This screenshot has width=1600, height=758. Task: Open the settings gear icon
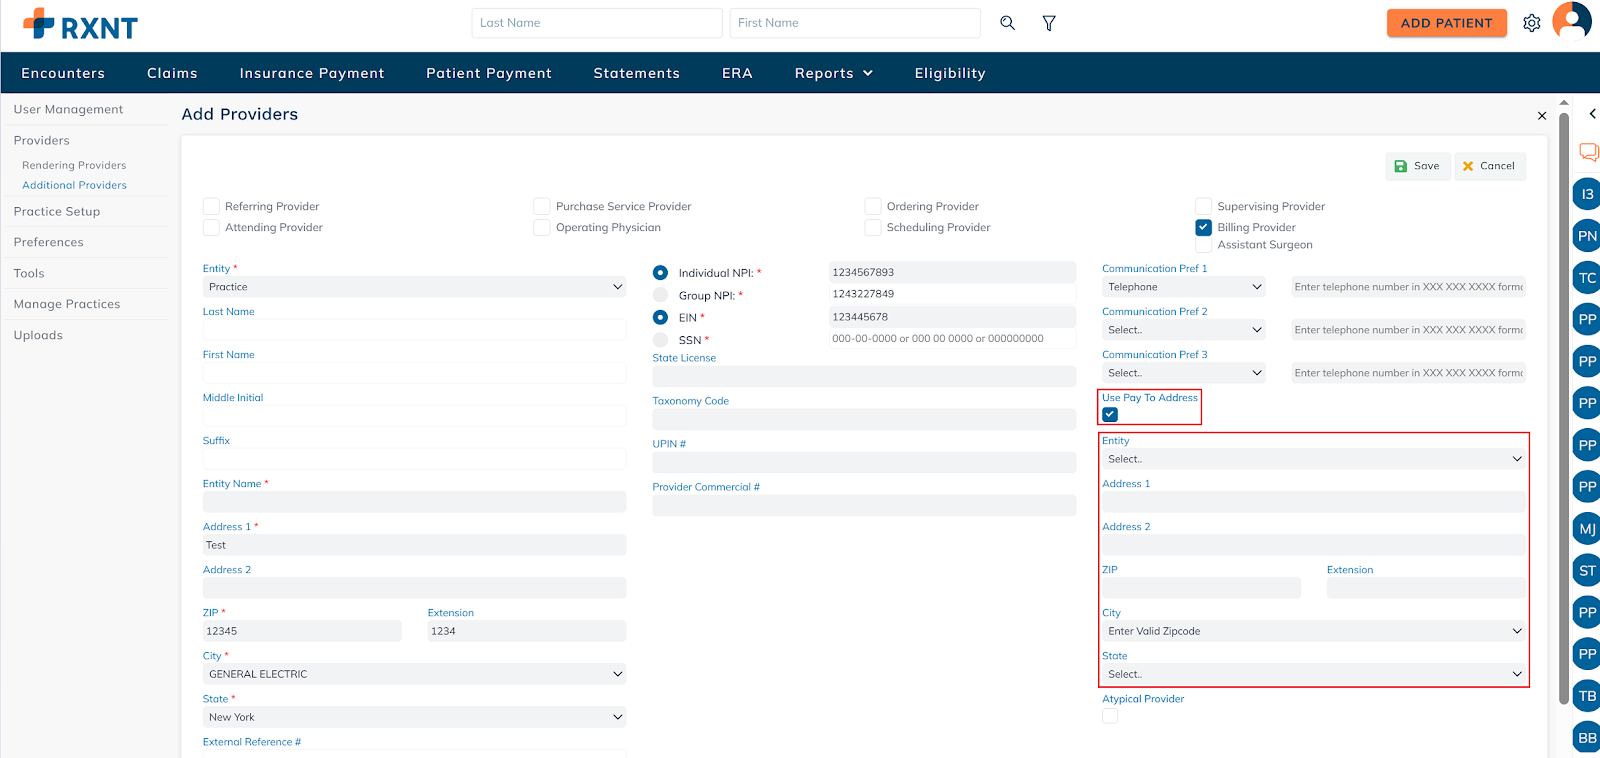pos(1531,23)
